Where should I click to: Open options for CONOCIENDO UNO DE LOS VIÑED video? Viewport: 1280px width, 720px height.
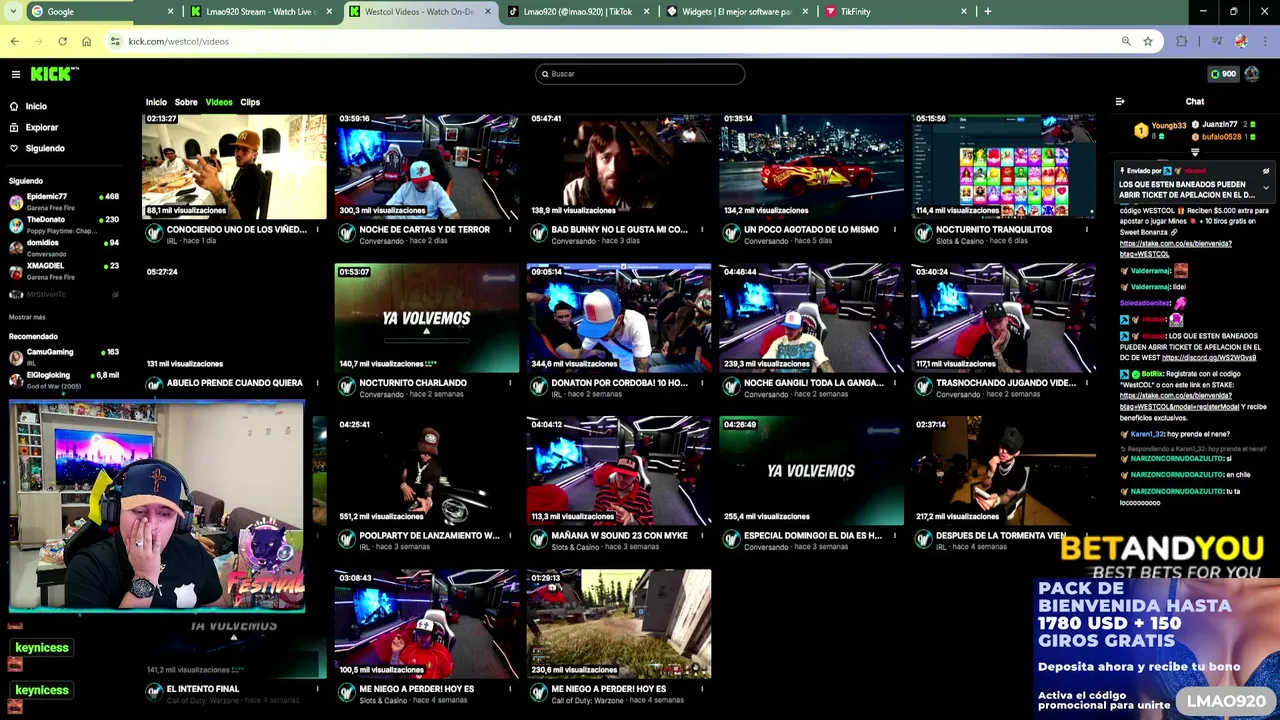[318, 230]
